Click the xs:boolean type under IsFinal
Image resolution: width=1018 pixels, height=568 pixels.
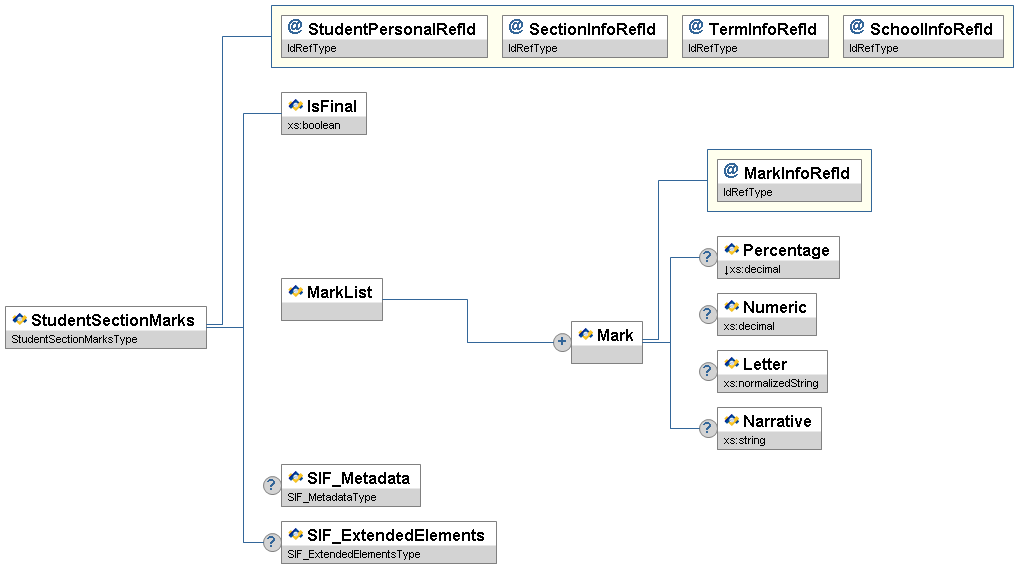[x=314, y=125]
